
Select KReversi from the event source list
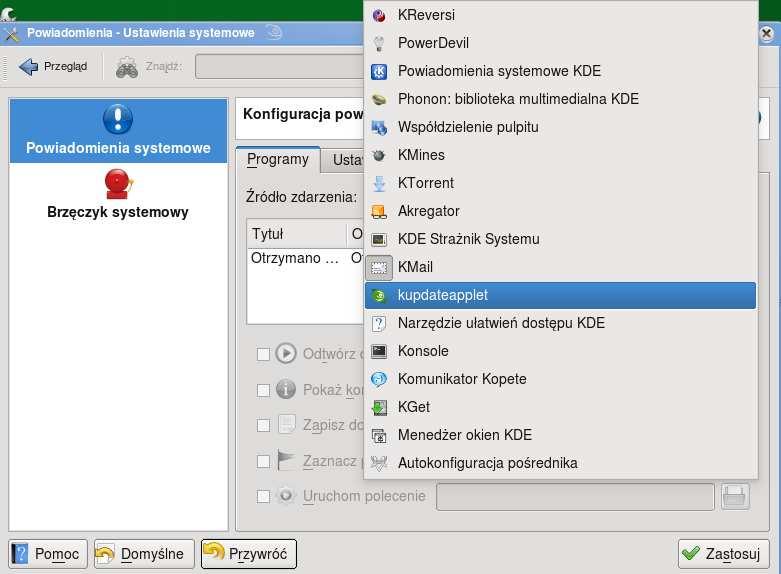[560, 15]
